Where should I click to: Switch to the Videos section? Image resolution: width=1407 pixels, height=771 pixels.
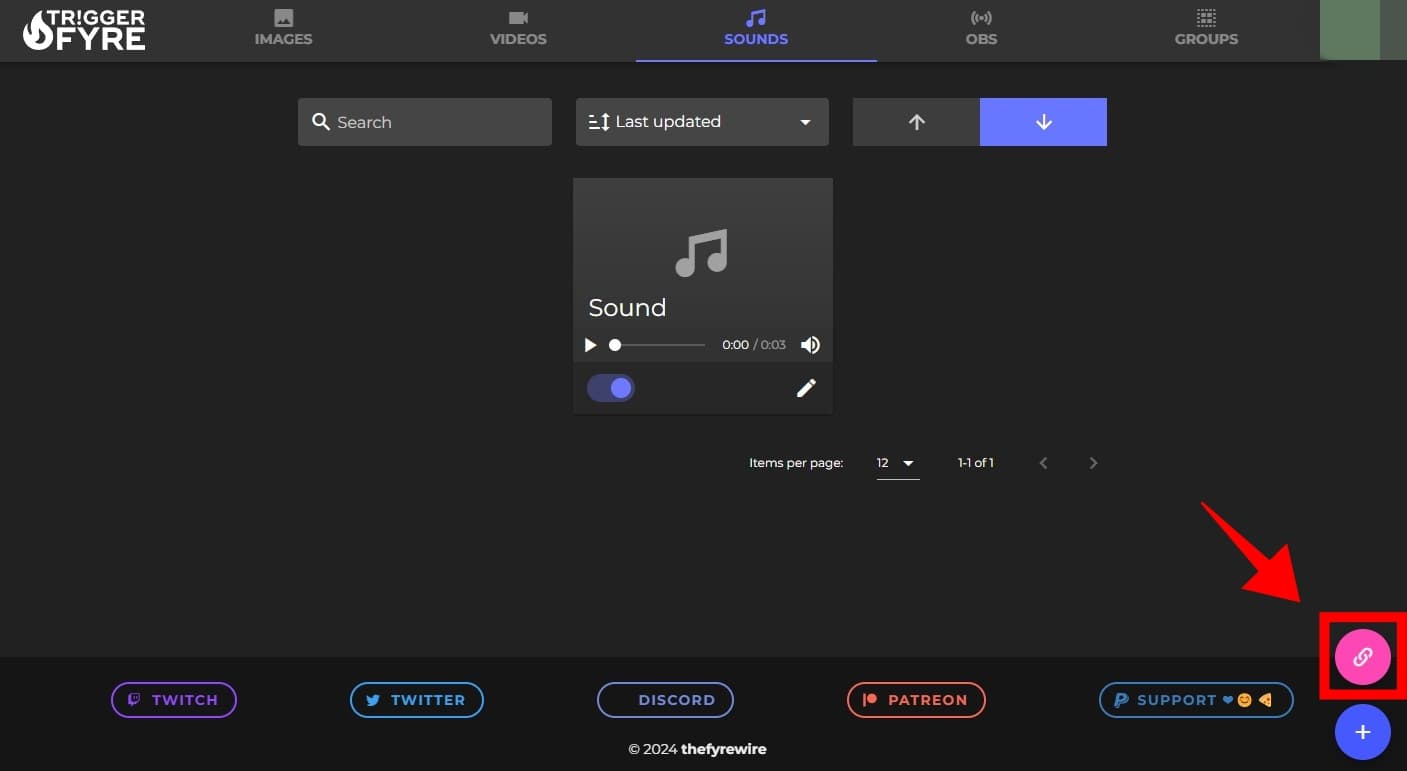[517, 30]
